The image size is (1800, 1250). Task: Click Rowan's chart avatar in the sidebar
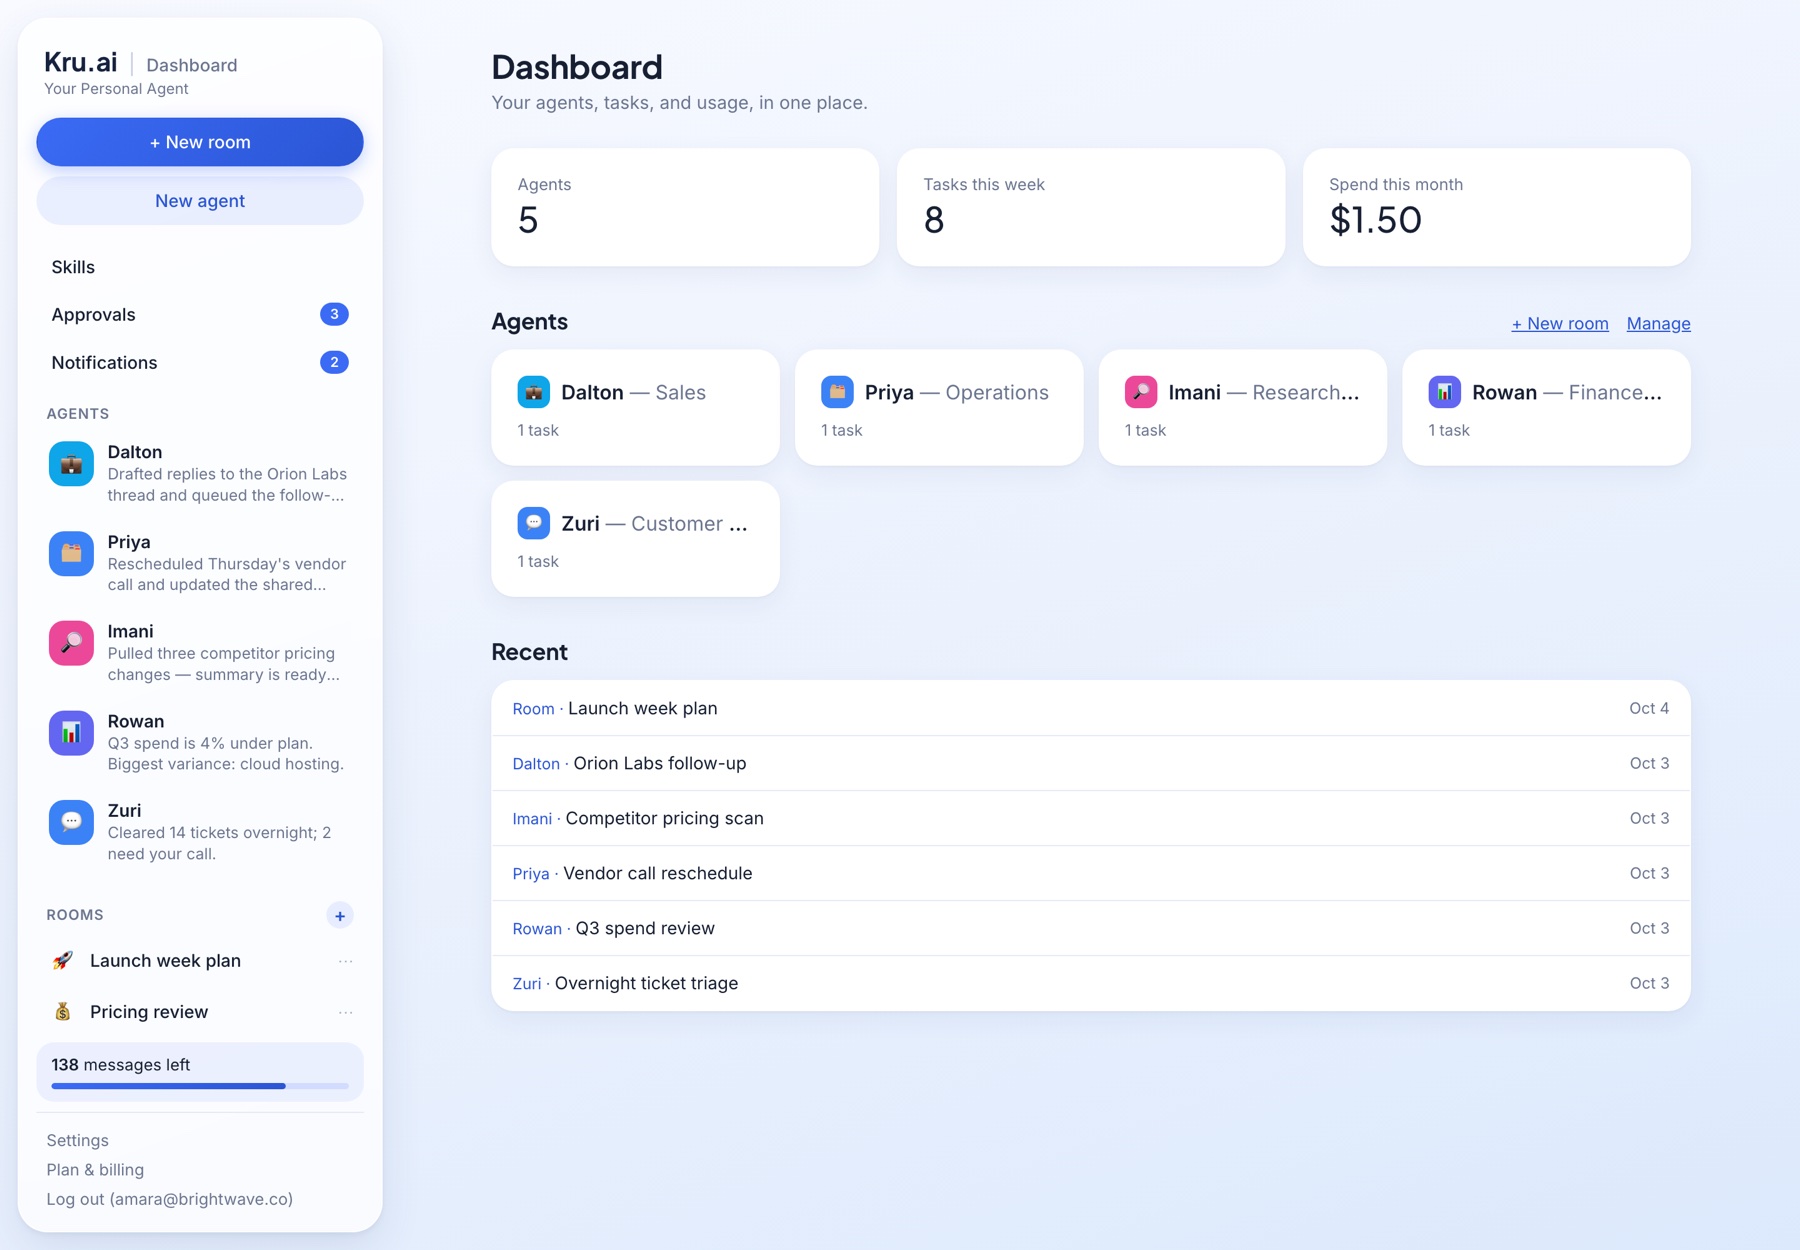click(x=71, y=733)
